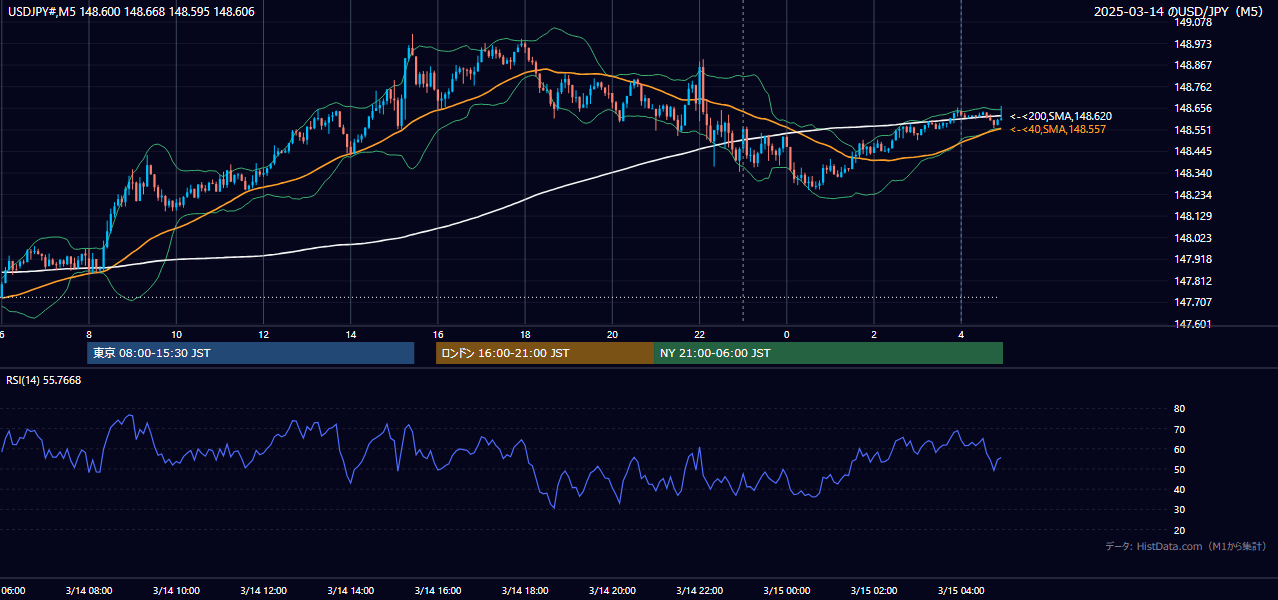Click the 3/14 14:00 date axis label

pyautogui.click(x=351, y=590)
